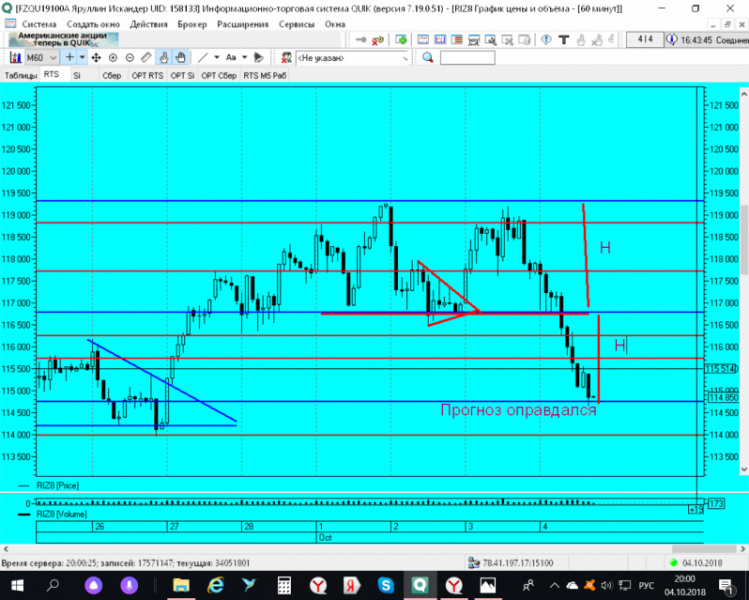Expand the crosshair cursor options arrow
This screenshot has width=749, height=600.
pos(82,58)
